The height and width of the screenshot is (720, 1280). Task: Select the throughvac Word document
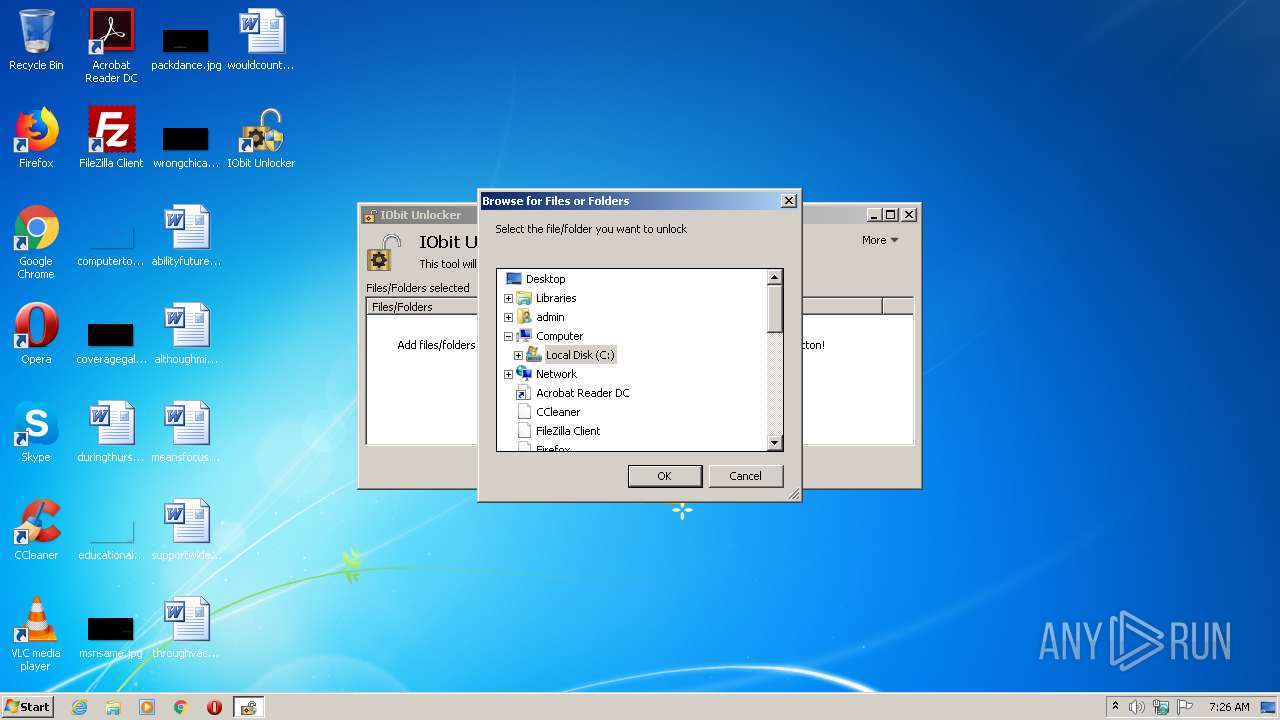pos(186,628)
